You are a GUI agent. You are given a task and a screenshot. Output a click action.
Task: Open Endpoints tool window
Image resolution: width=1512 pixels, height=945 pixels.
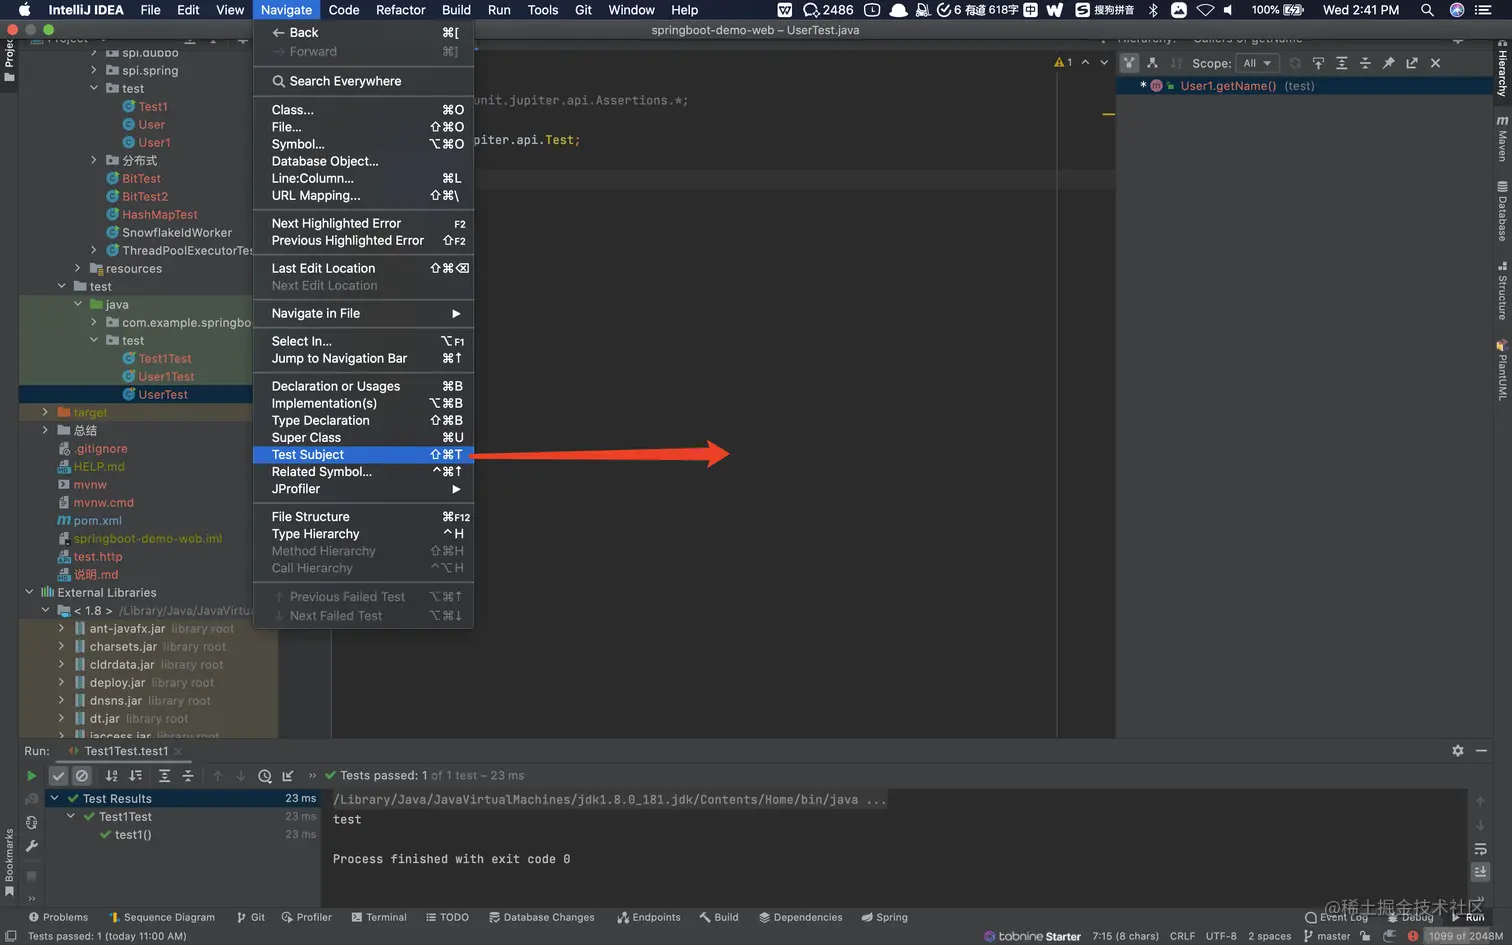[649, 917]
